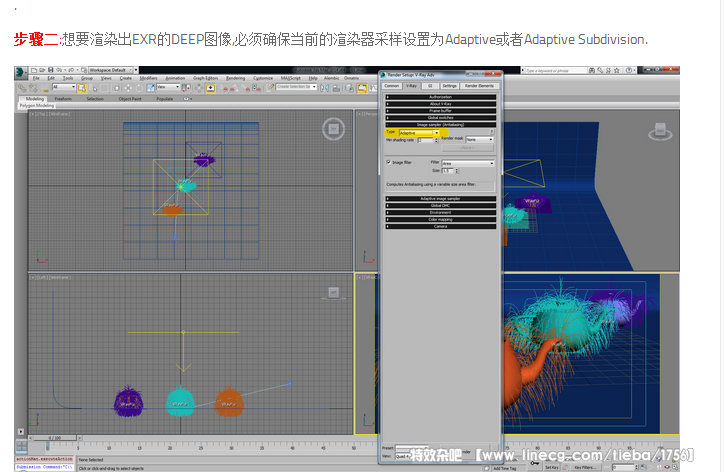Open the Workspace Default dropdown

point(111,70)
